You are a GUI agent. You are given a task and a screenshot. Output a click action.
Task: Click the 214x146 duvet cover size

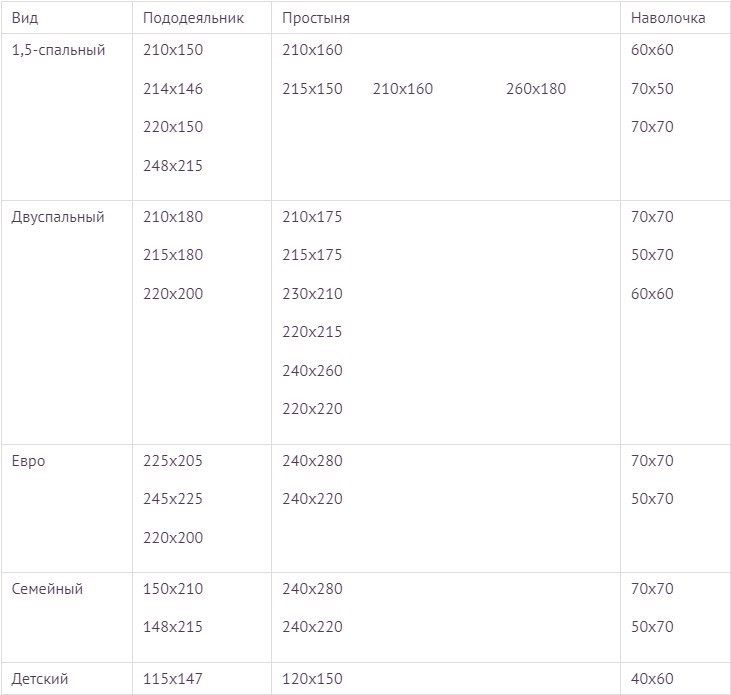click(x=173, y=89)
